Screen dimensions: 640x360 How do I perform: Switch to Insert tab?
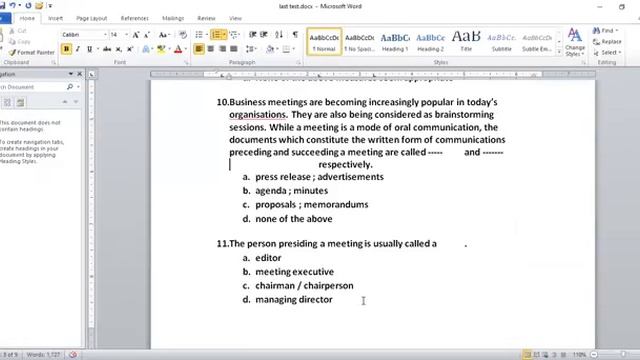pyautogui.click(x=56, y=18)
